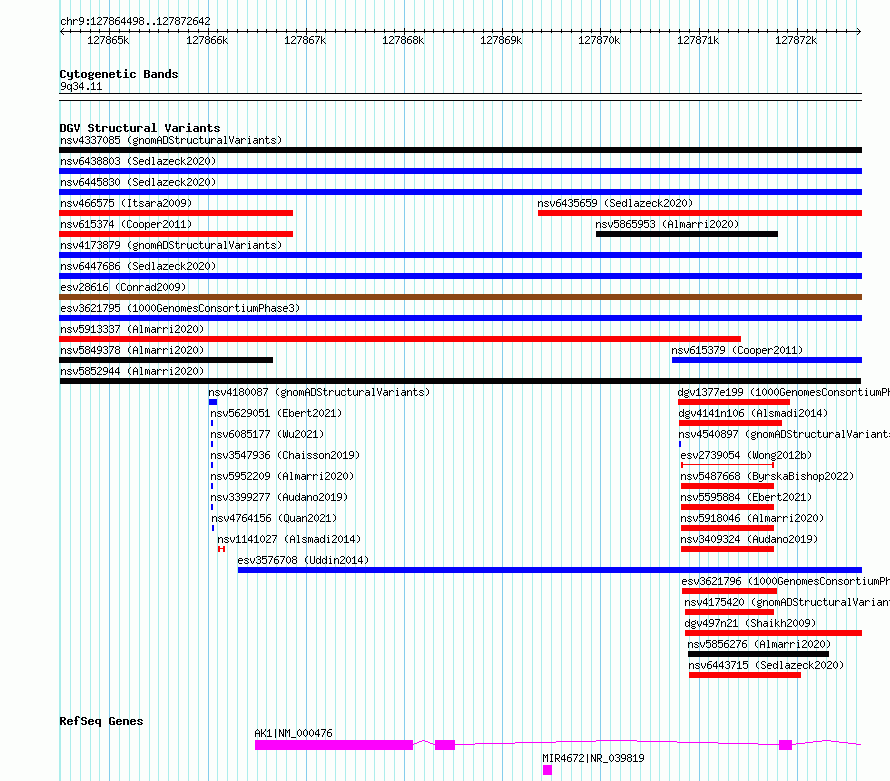Open variant nsv3547936 (Chaisson2019)
The width and height of the screenshot is (890, 781).
click(x=285, y=455)
